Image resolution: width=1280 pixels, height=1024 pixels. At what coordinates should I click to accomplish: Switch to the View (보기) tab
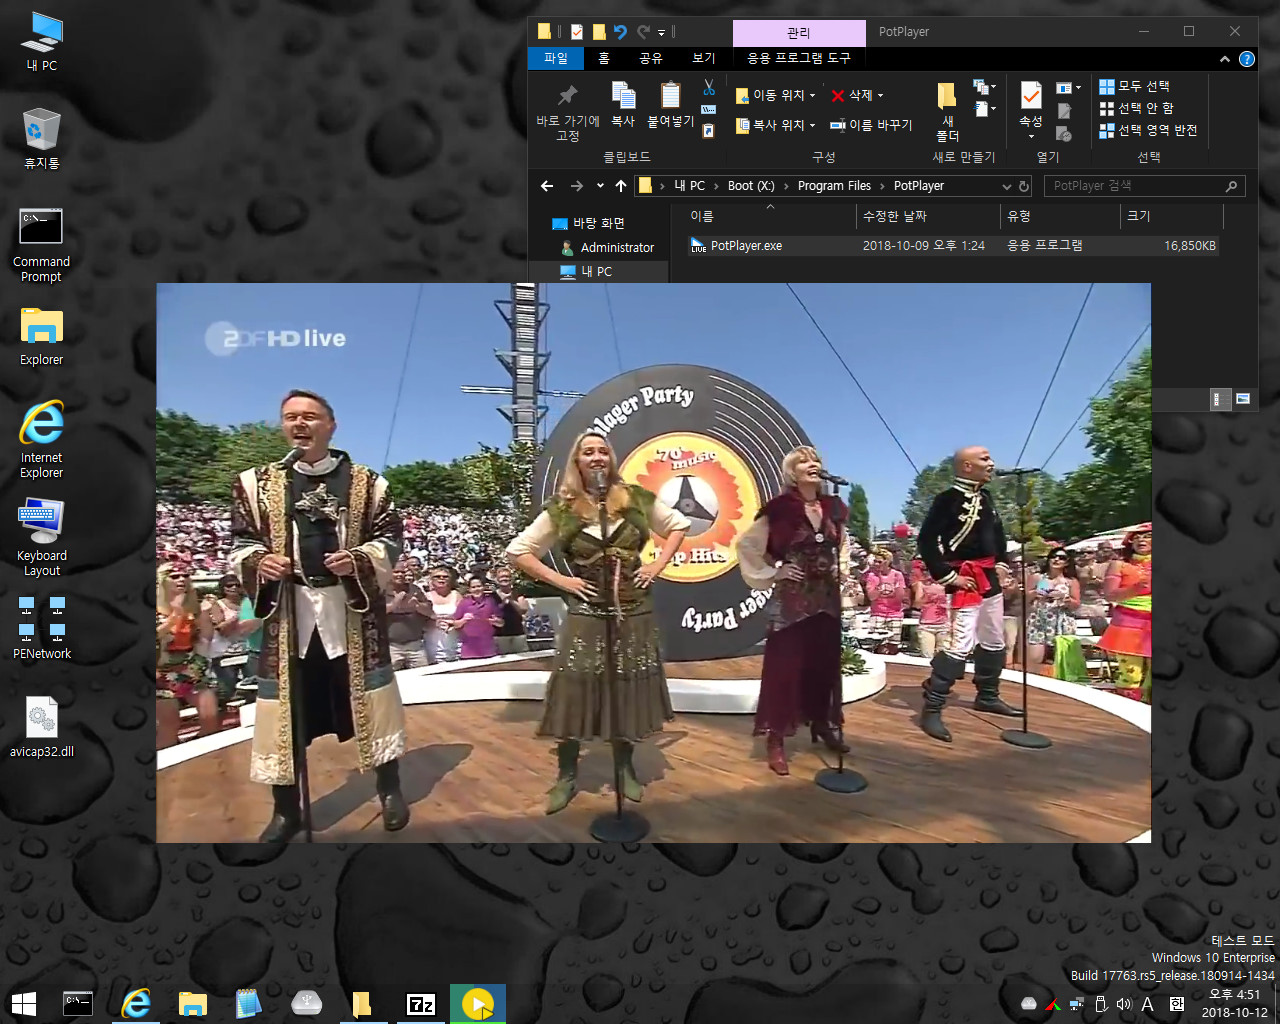point(704,58)
